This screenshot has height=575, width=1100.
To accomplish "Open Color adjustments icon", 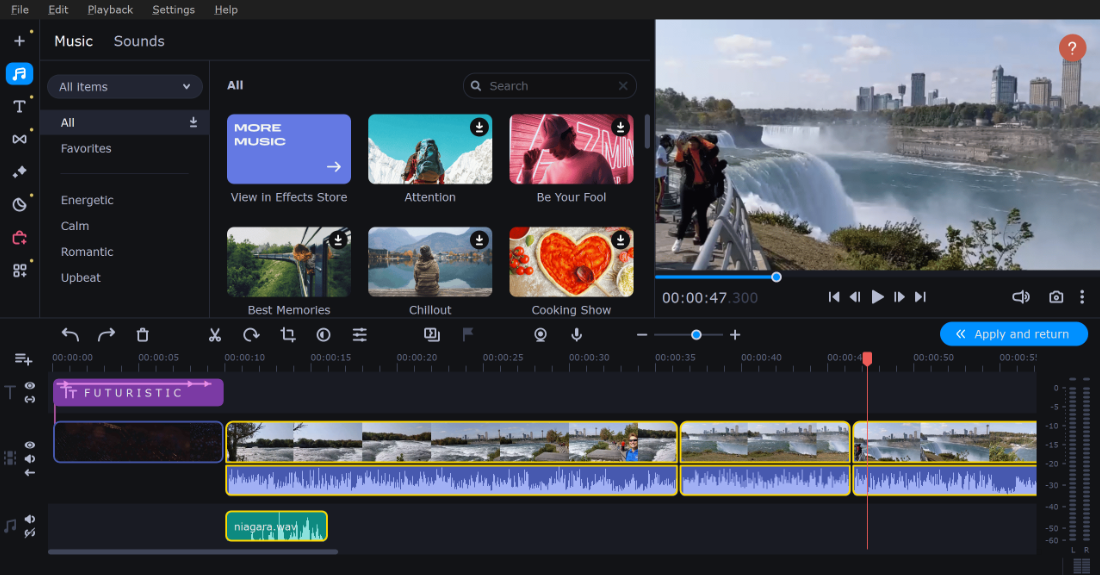I will pos(323,335).
